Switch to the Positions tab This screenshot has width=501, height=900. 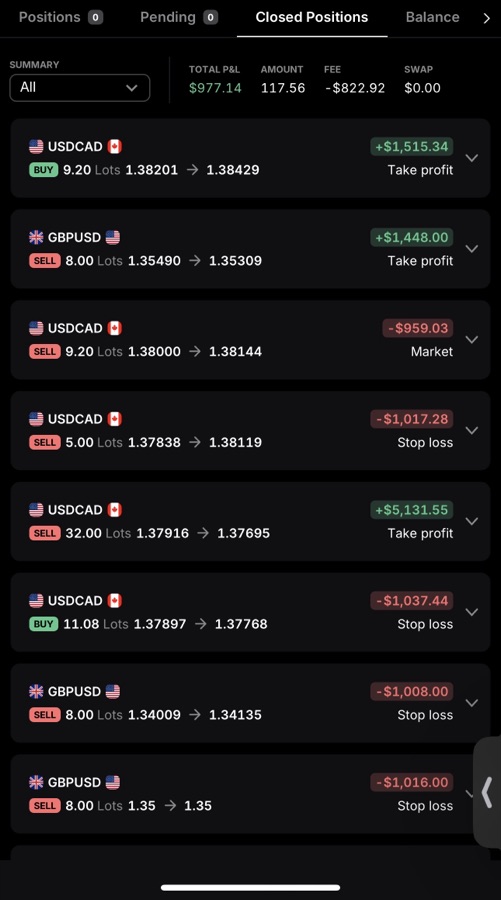pyautogui.click(x=60, y=17)
